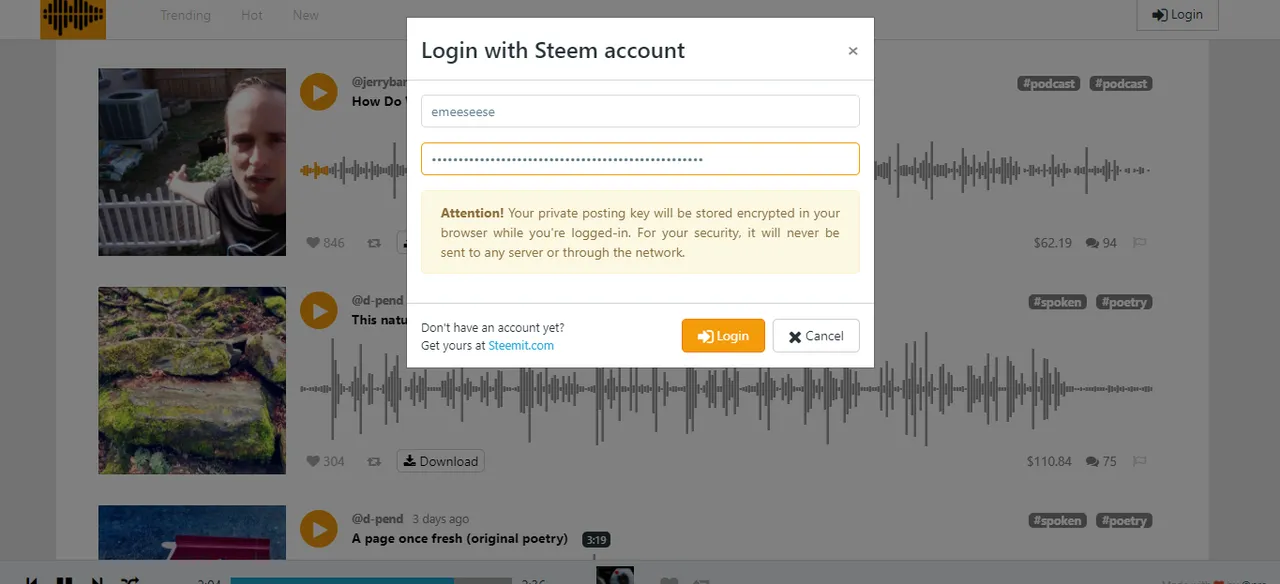The width and height of the screenshot is (1280, 584).
Task: Like the track with 846 hearts
Action: 313,243
